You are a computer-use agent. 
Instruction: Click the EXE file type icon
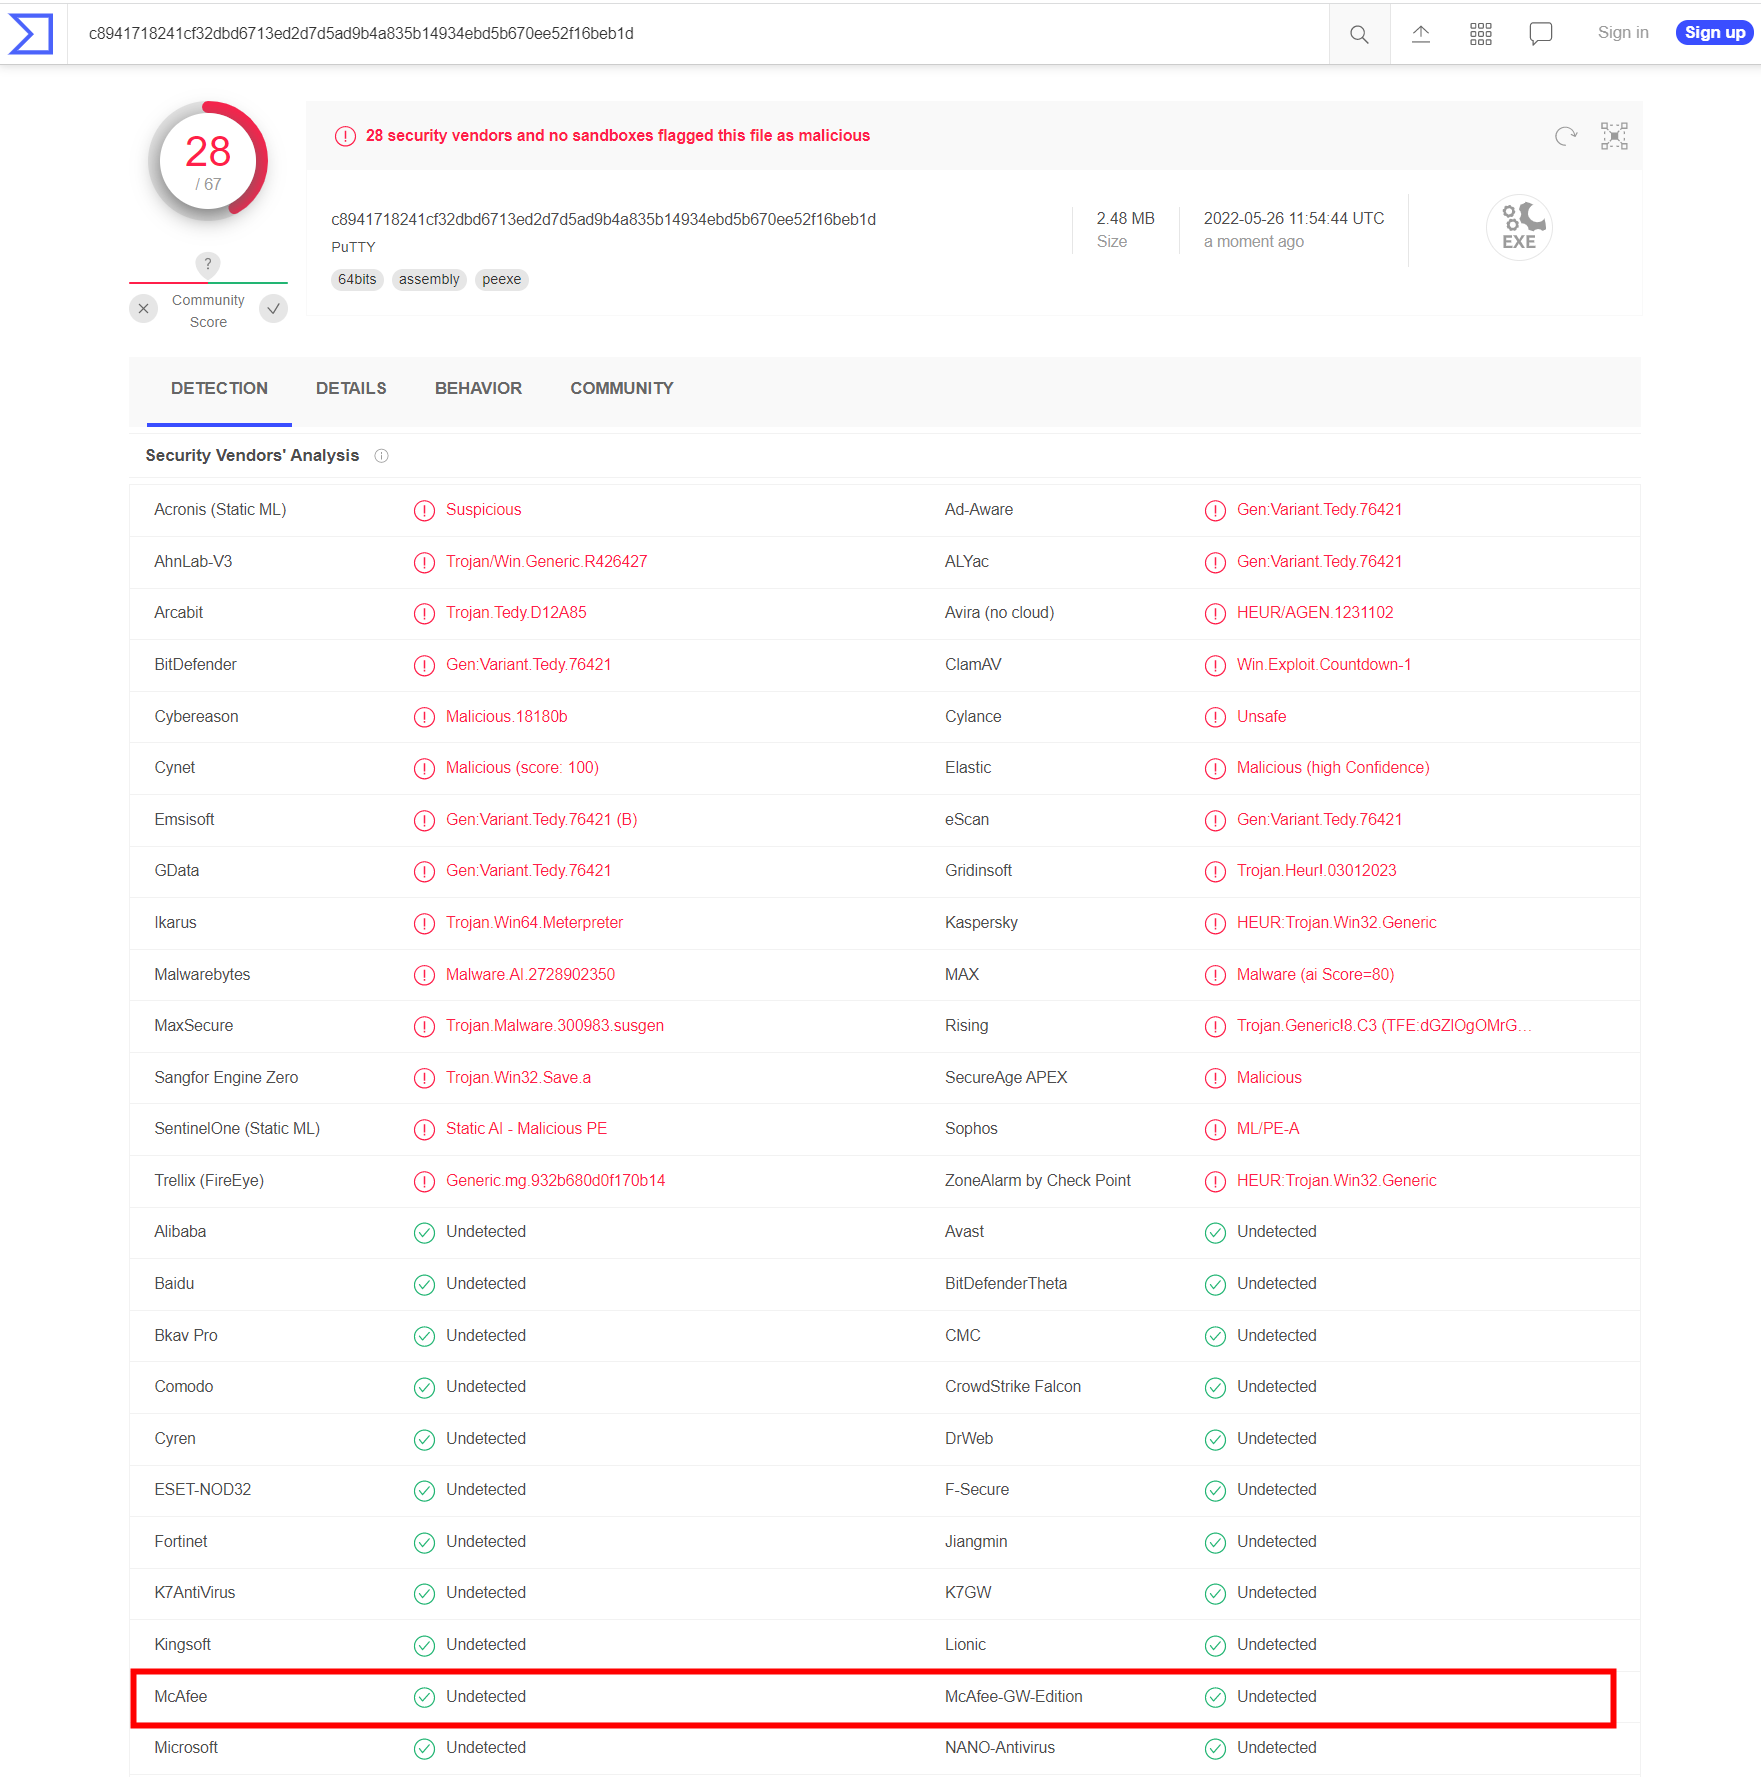(x=1518, y=228)
